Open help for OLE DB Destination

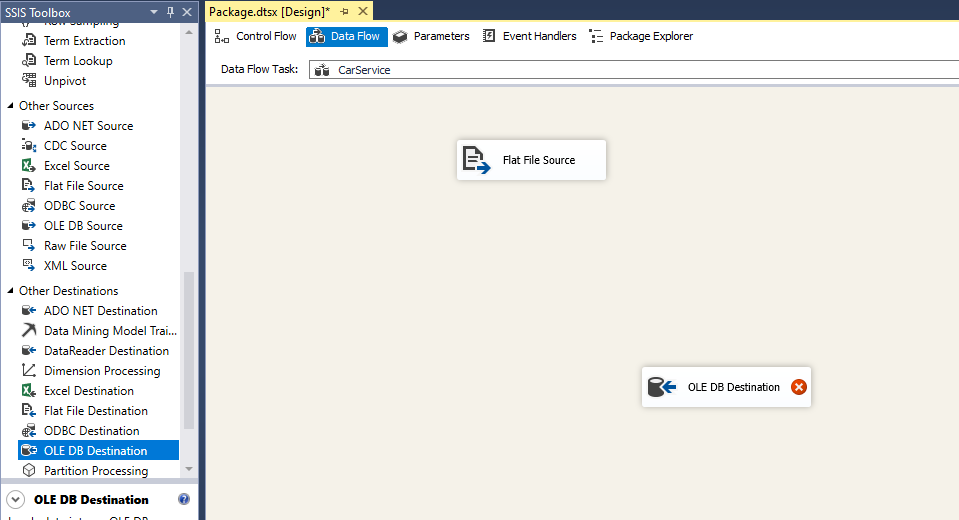click(x=184, y=499)
